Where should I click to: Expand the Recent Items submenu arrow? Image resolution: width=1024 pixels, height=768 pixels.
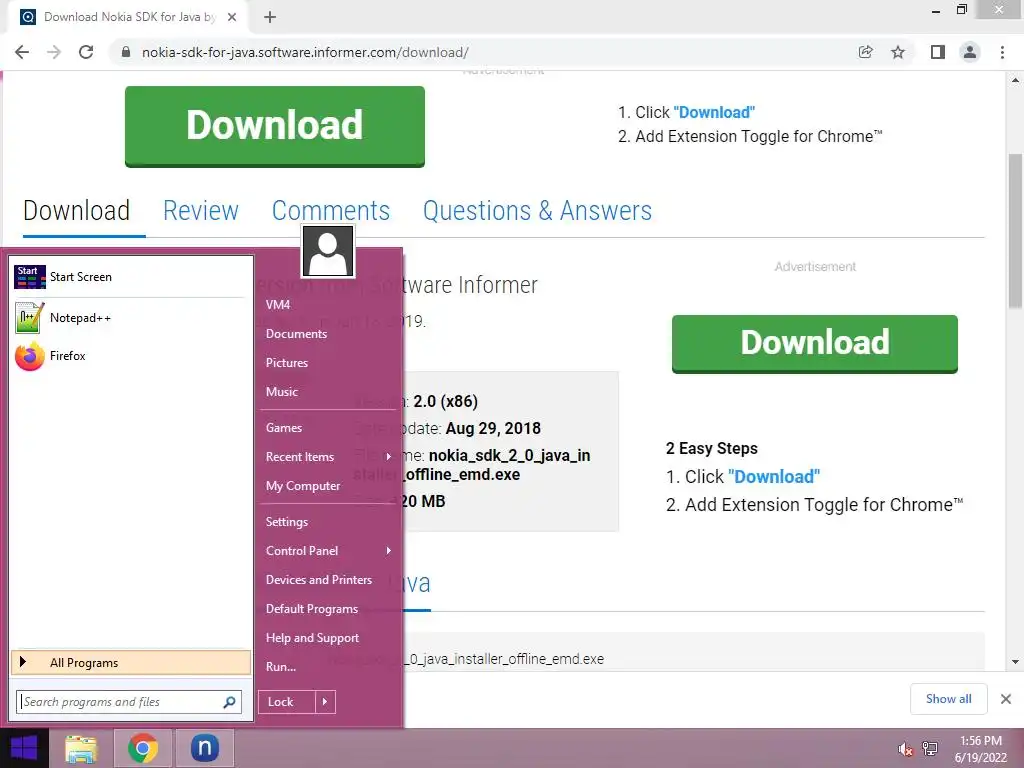389,456
